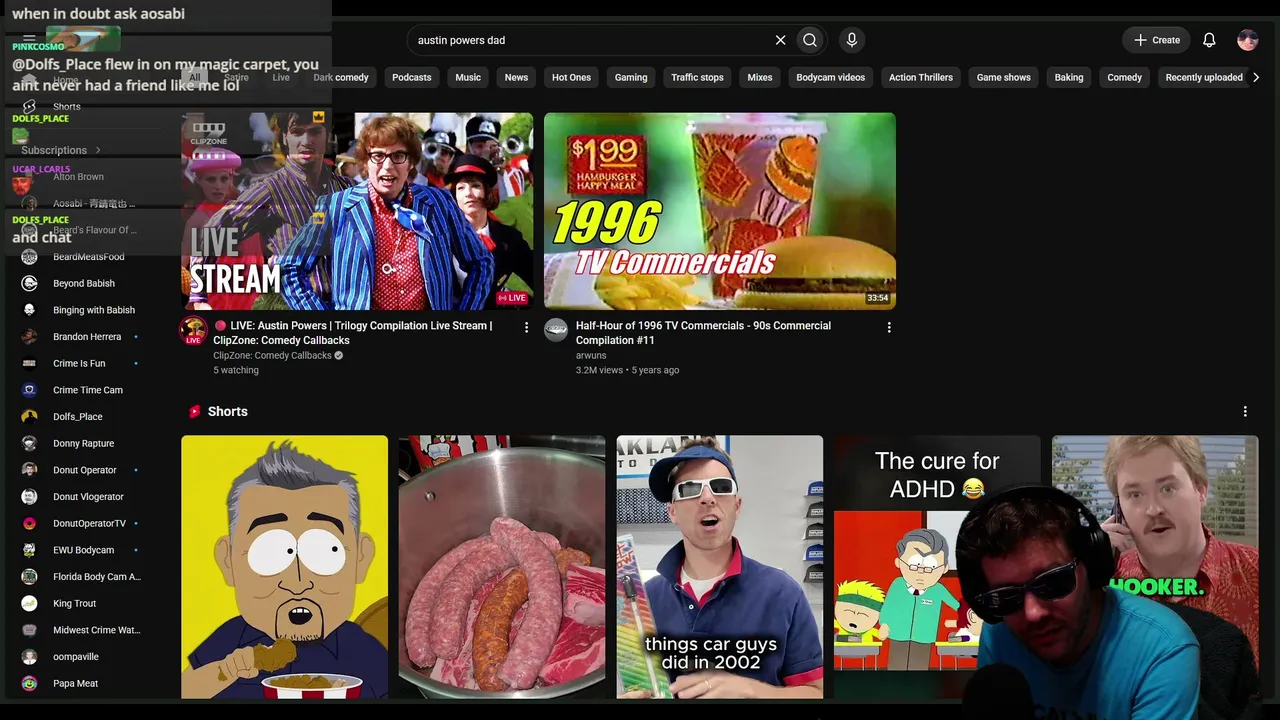This screenshot has height=720, width=1280.
Task: Click the Beyond Babish sidebar avatar
Action: [x=30, y=283]
